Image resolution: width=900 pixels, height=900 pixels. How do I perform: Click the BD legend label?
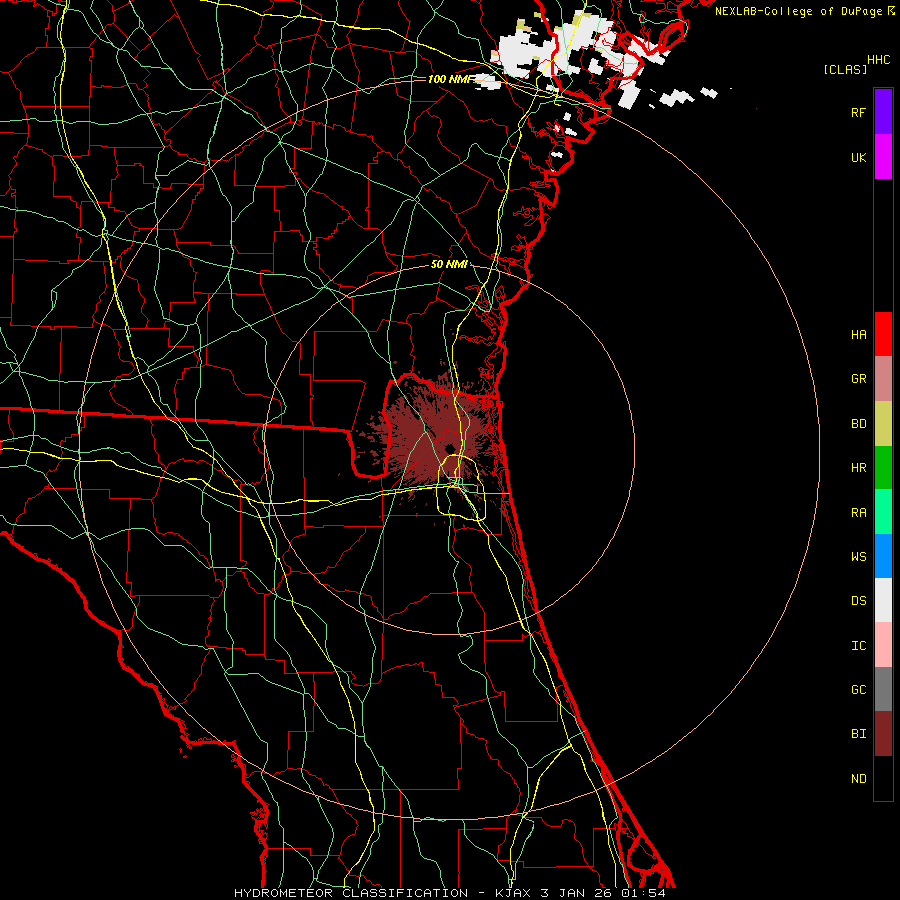click(x=858, y=424)
